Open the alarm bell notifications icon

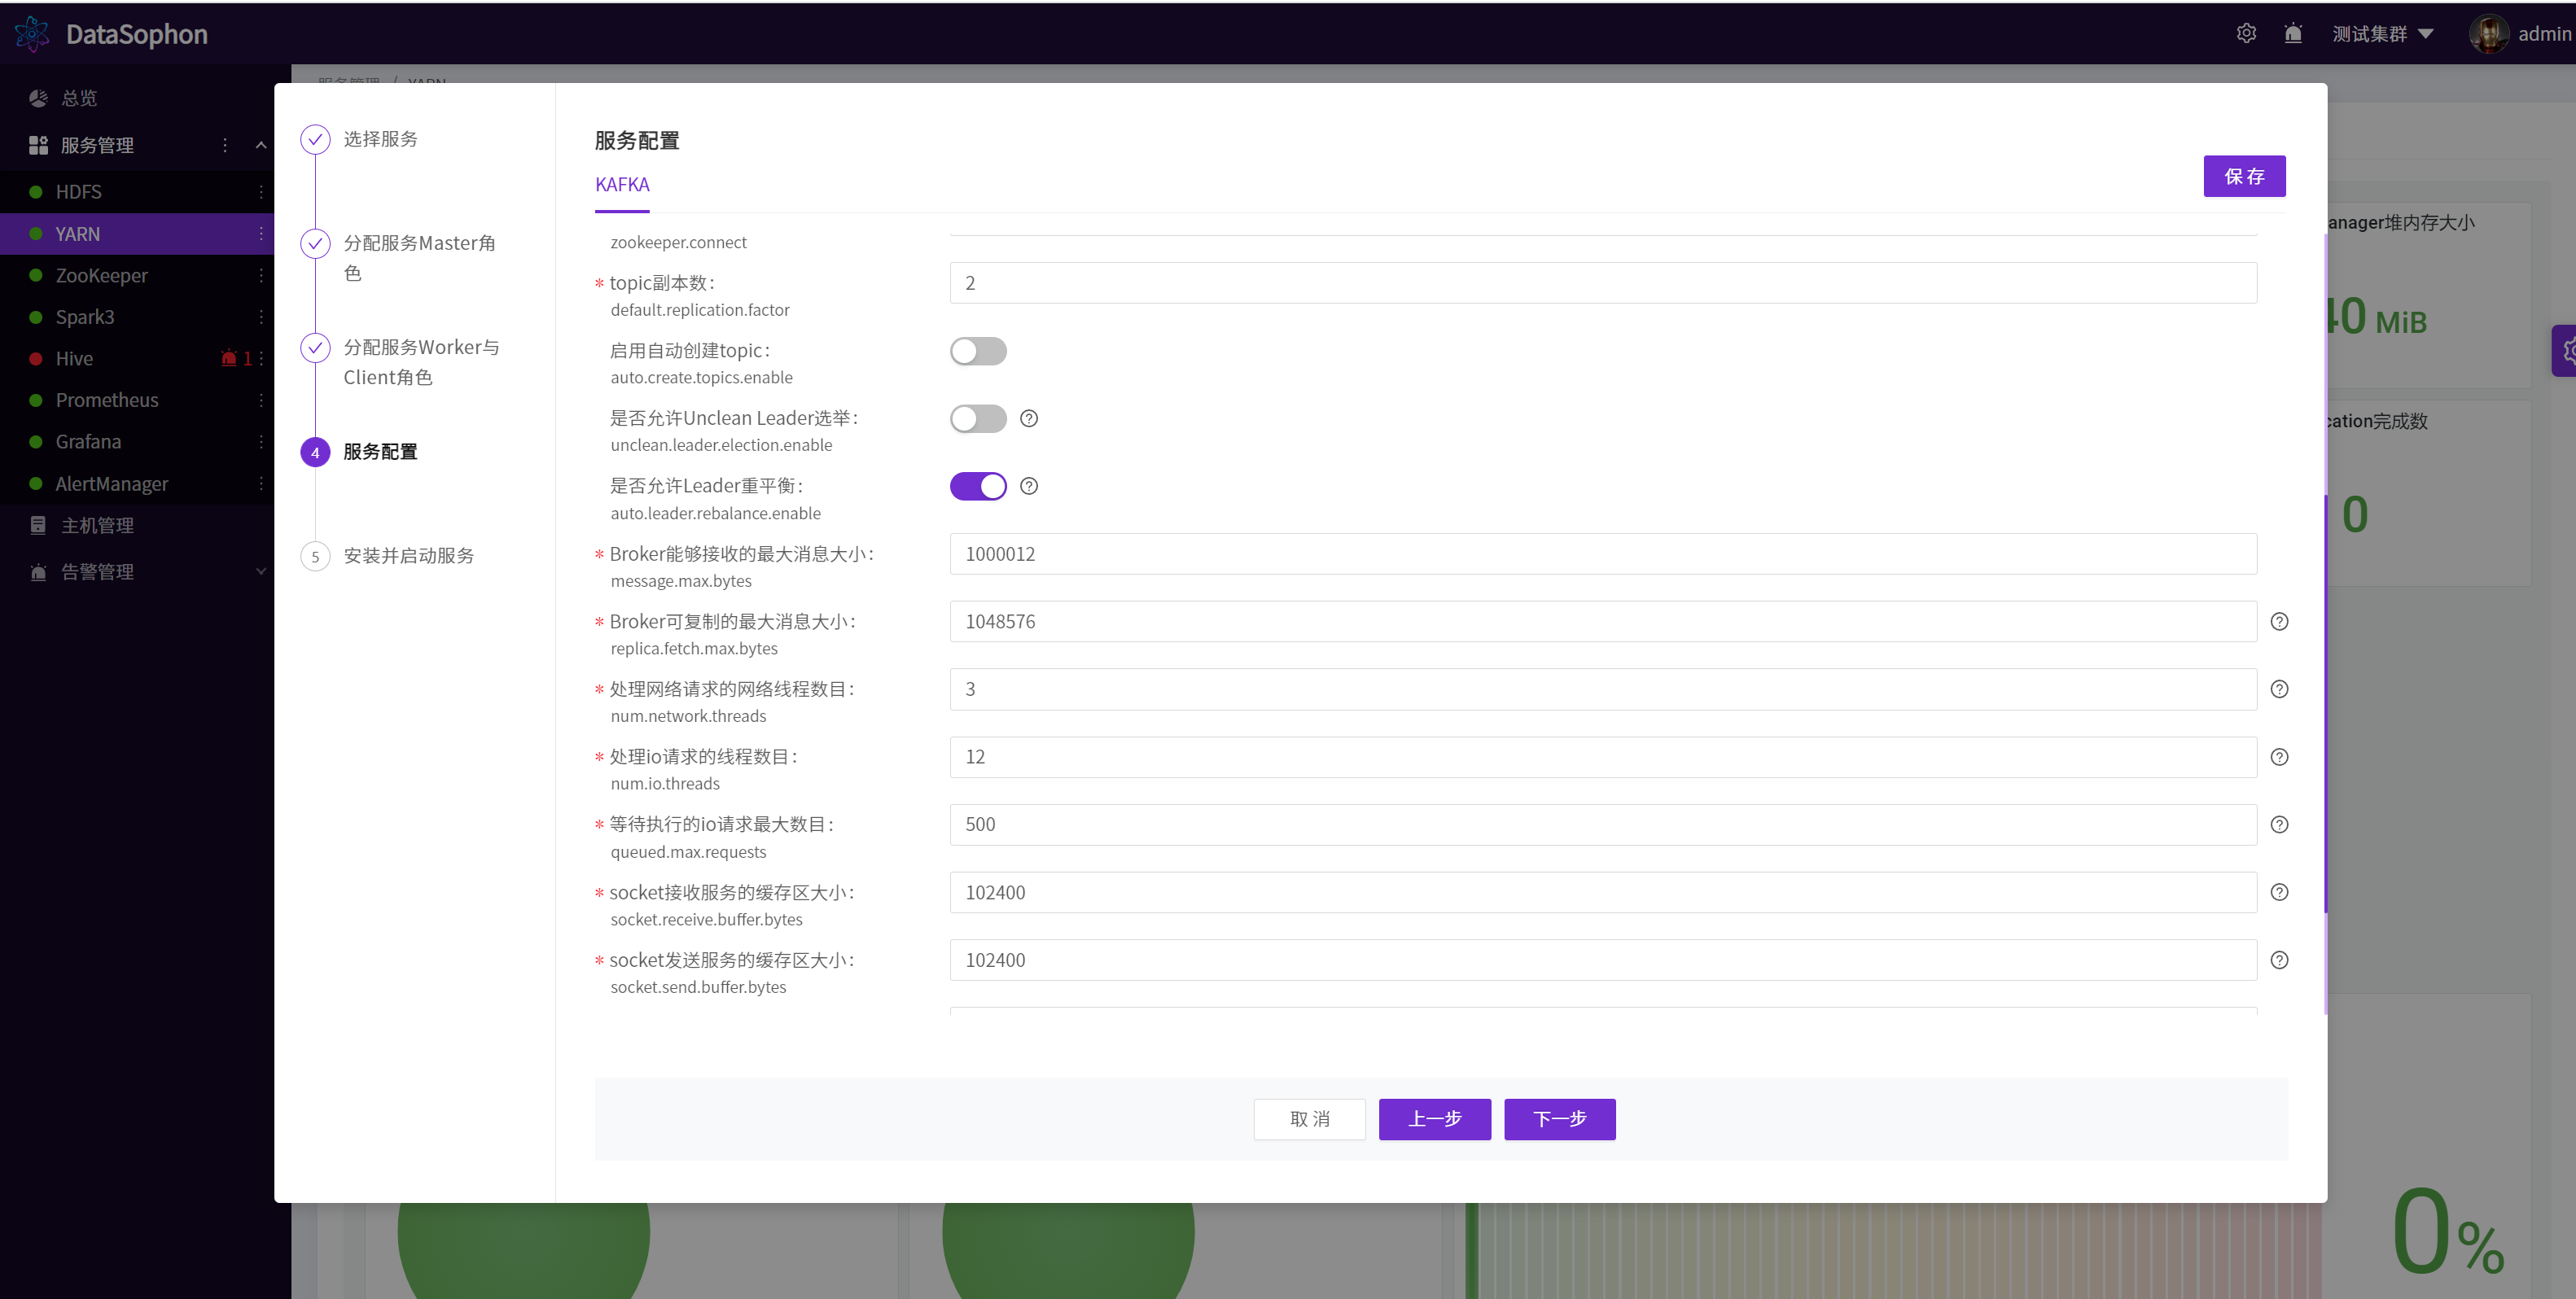coord(2293,33)
